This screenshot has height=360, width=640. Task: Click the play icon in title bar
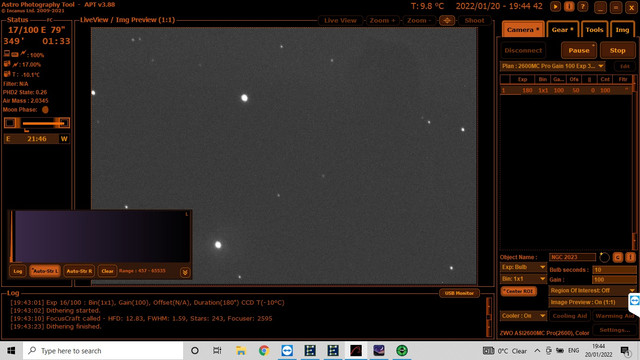click(x=555, y=7)
